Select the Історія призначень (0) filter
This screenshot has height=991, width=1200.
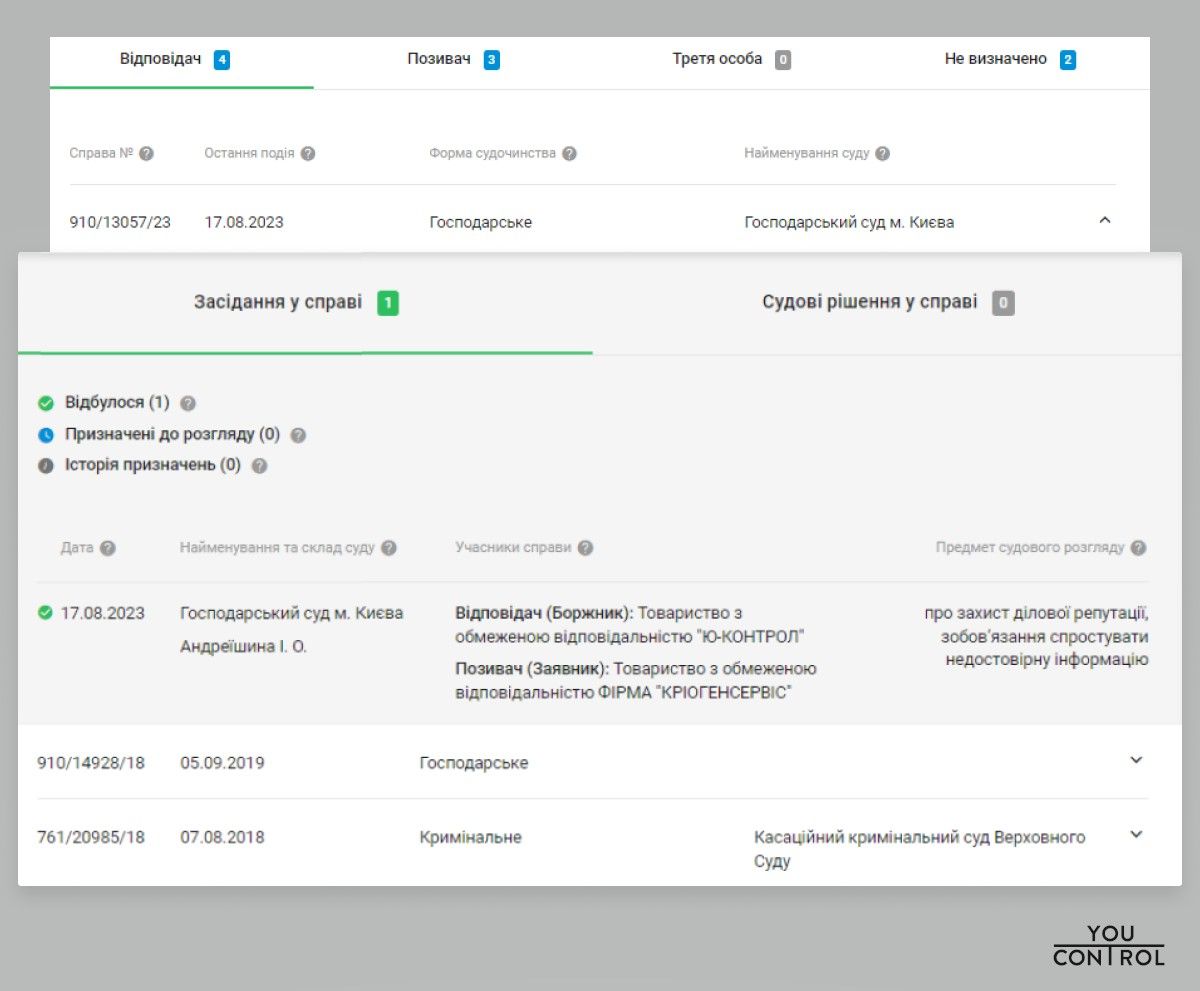click(x=152, y=465)
